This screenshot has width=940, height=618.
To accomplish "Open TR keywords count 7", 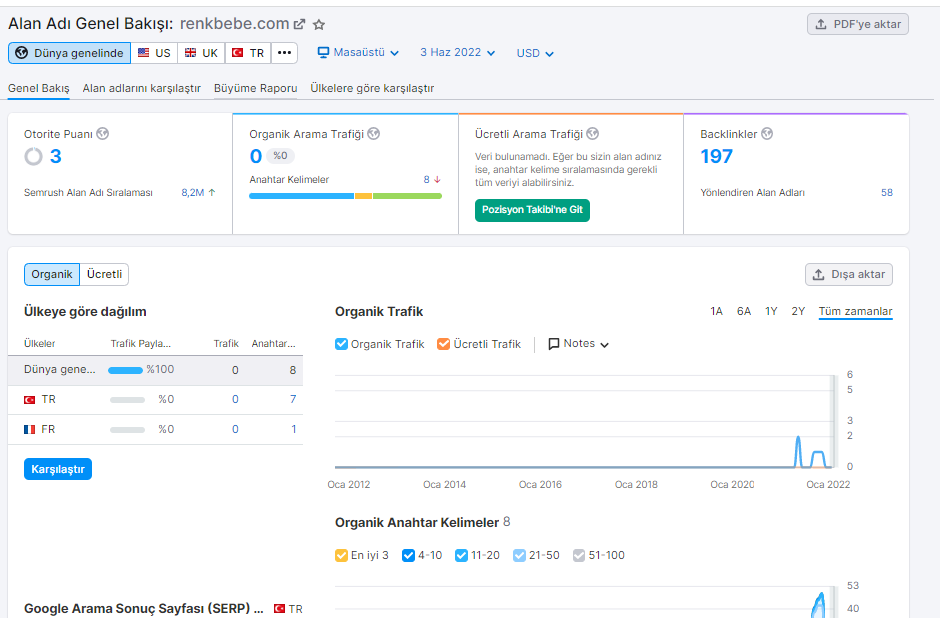I will point(293,399).
